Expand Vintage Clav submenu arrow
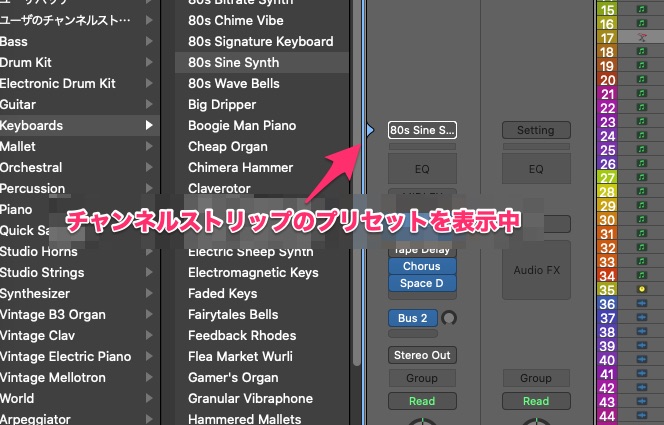The height and width of the screenshot is (425, 664). pyautogui.click(x=149, y=335)
